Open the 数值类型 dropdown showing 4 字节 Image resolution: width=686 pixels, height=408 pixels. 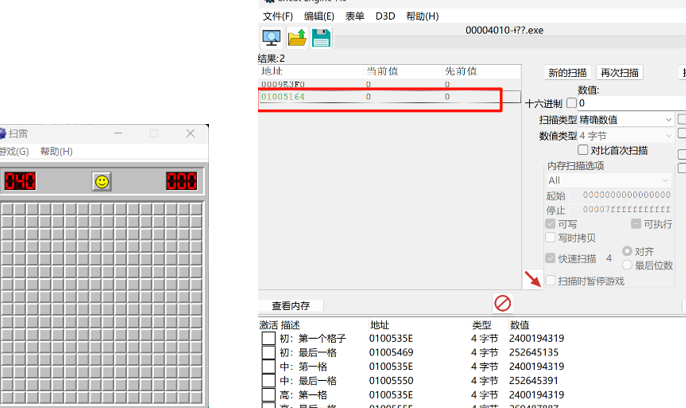pyautogui.click(x=626, y=136)
